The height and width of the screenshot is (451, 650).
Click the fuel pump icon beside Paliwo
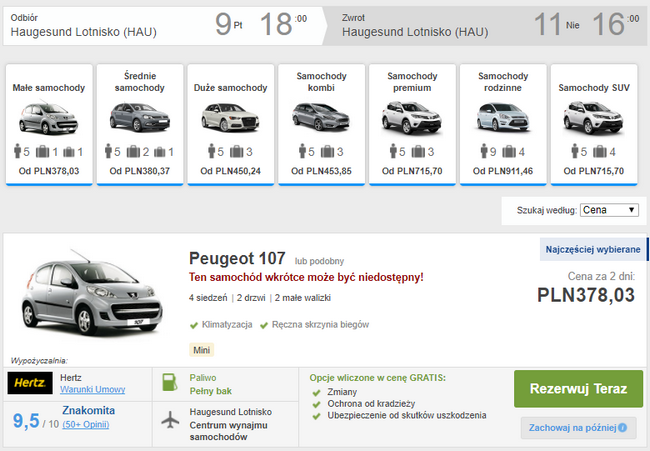[170, 382]
